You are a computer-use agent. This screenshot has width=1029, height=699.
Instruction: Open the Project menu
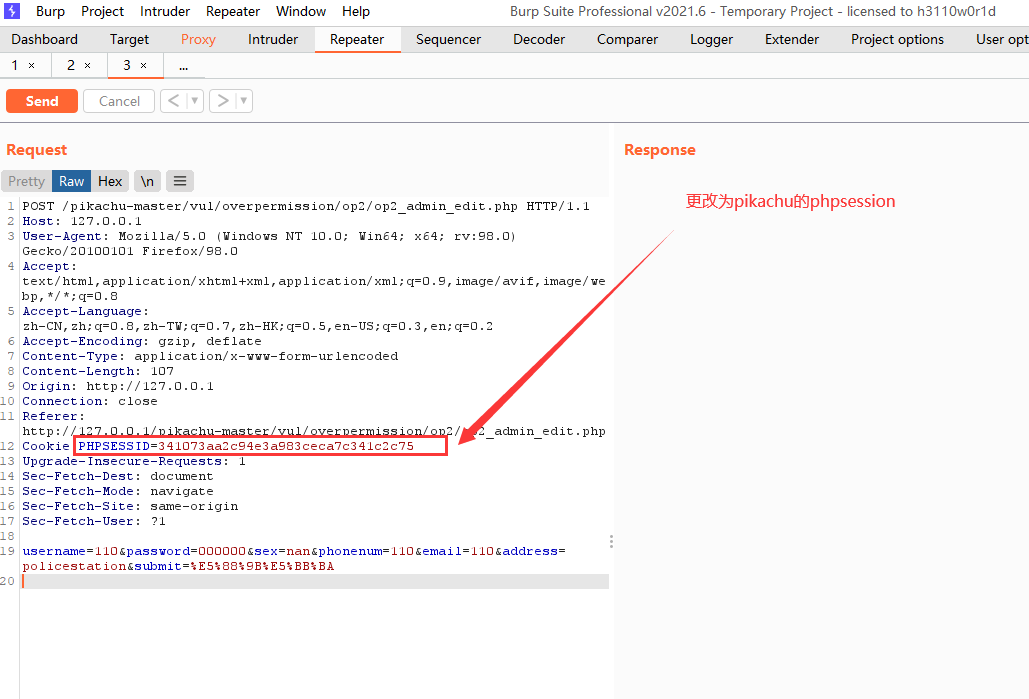[102, 11]
